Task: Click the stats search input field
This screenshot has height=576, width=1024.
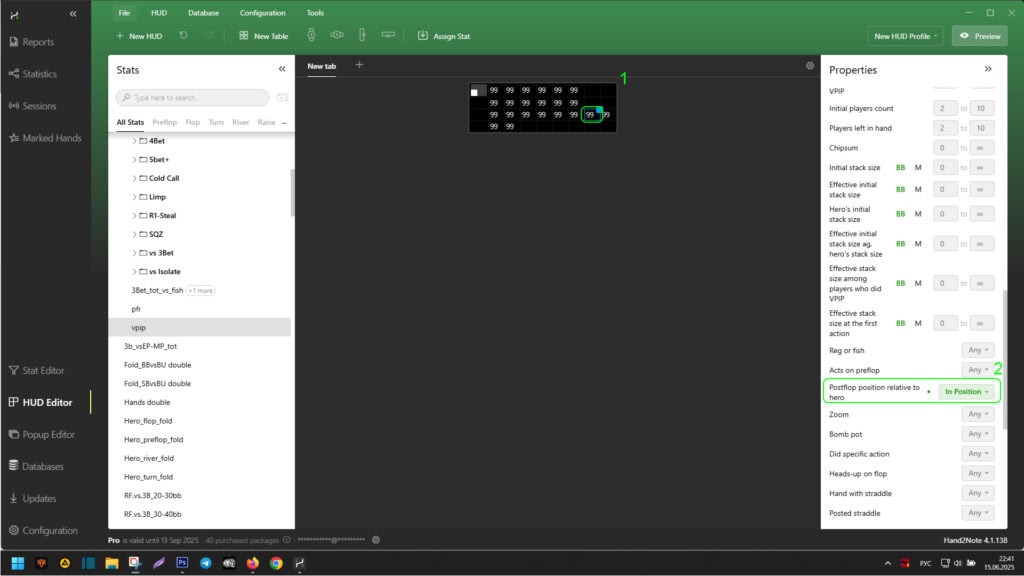Action: coord(193,98)
